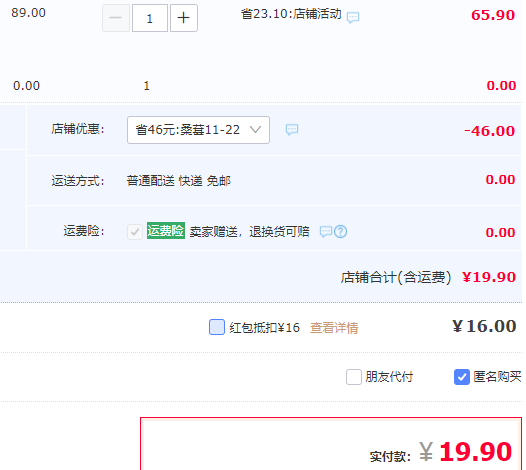Screen dimensions: 526x470
Task: Decrease quantity with the minus button
Action: [116, 18]
